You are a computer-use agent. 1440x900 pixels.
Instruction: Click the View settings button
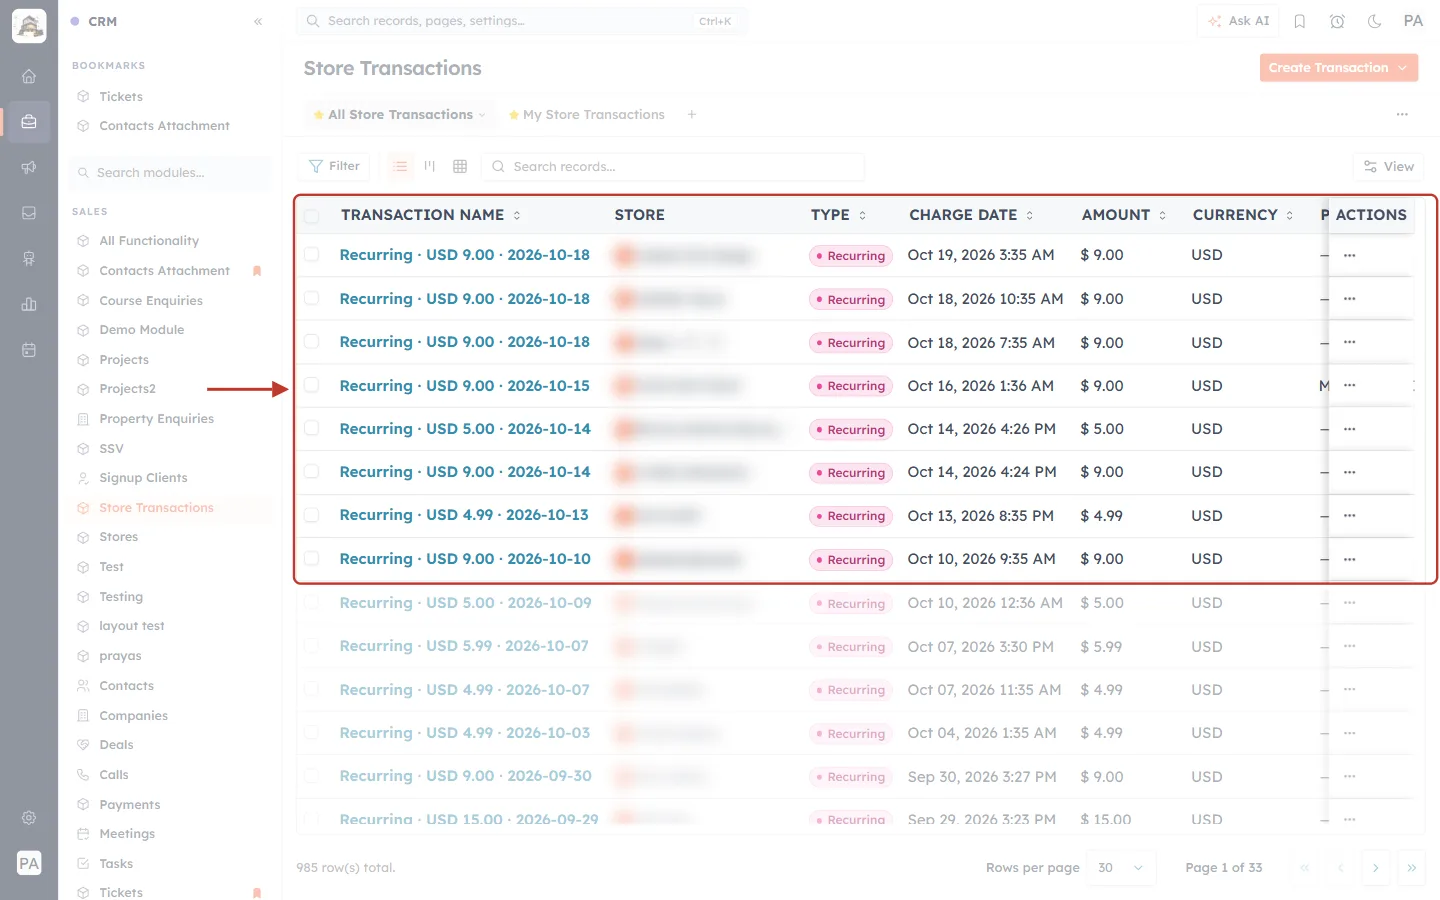click(x=1389, y=166)
